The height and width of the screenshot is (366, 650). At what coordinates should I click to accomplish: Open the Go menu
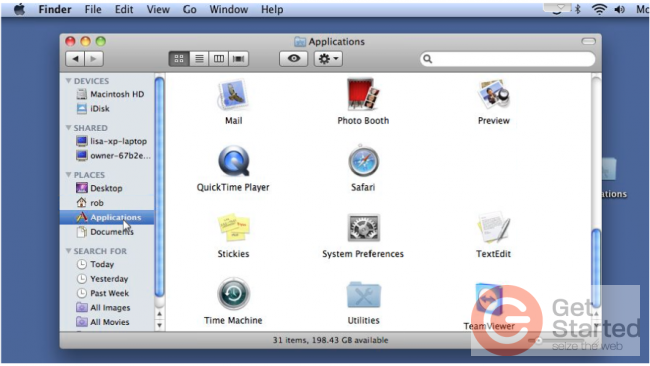point(189,9)
